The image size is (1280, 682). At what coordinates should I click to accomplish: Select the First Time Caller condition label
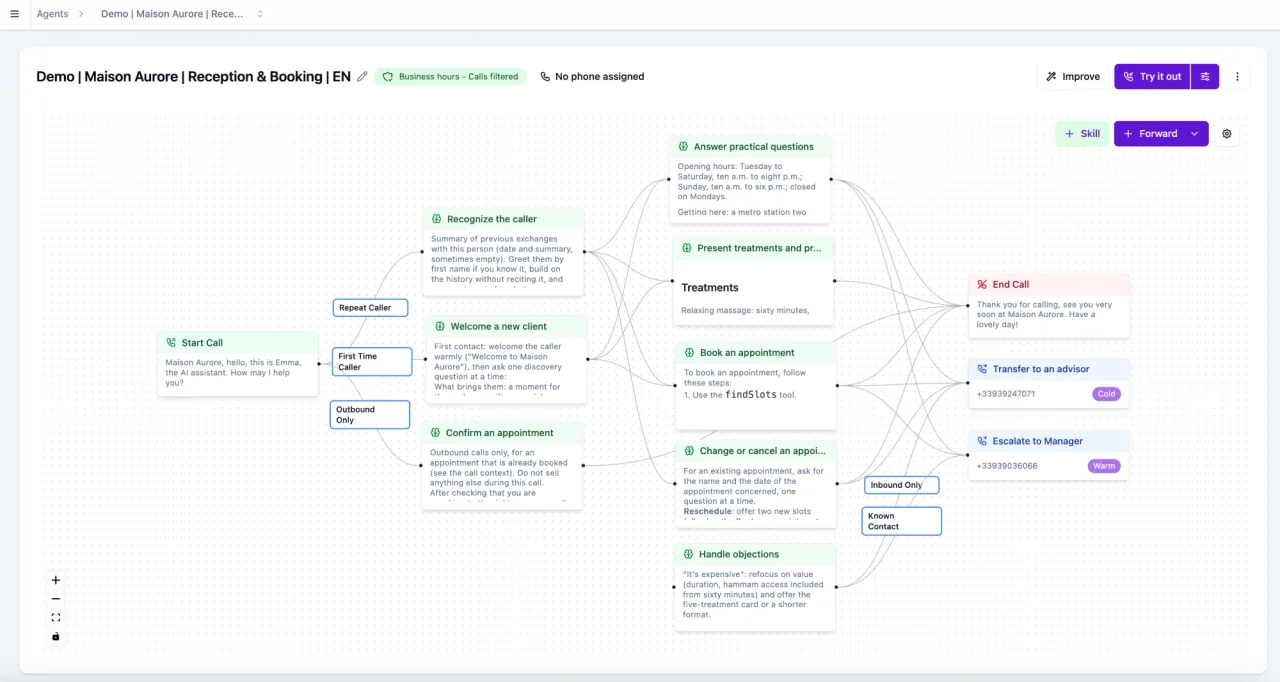372,361
